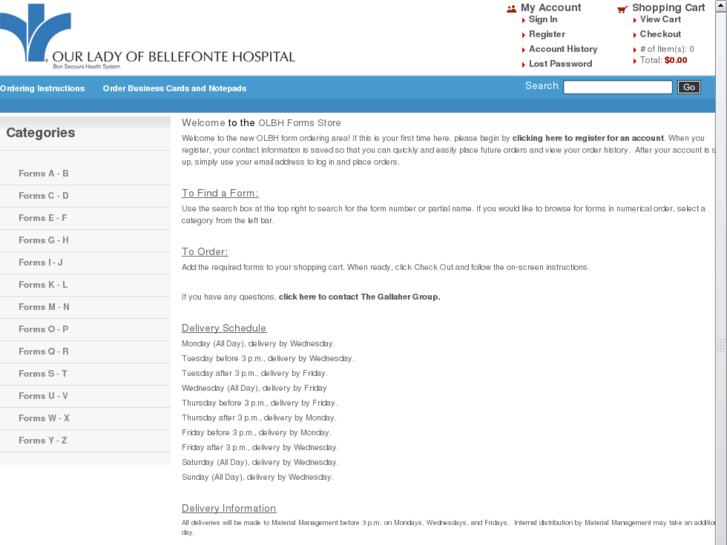The height and width of the screenshot is (545, 727).
Task: Select Forms O - P category
Action: (44, 329)
